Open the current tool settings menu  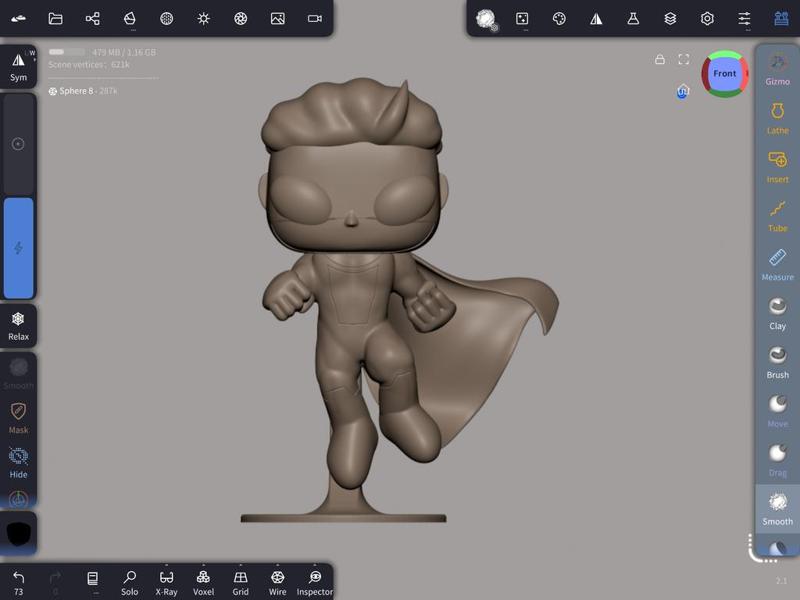pyautogui.click(x=486, y=20)
